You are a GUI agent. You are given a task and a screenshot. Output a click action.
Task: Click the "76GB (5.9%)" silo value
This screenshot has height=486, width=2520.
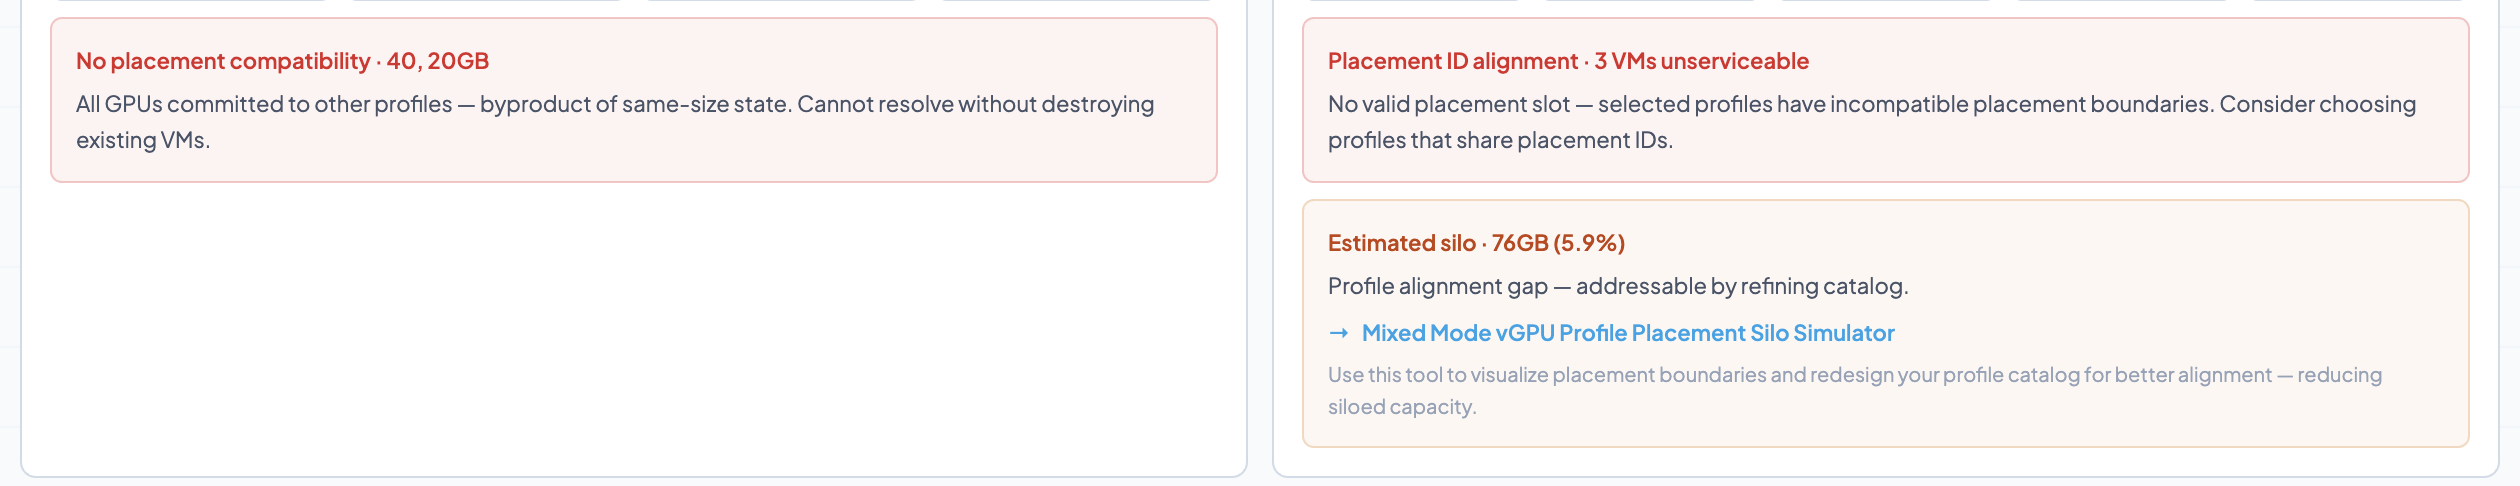[x=1558, y=243]
